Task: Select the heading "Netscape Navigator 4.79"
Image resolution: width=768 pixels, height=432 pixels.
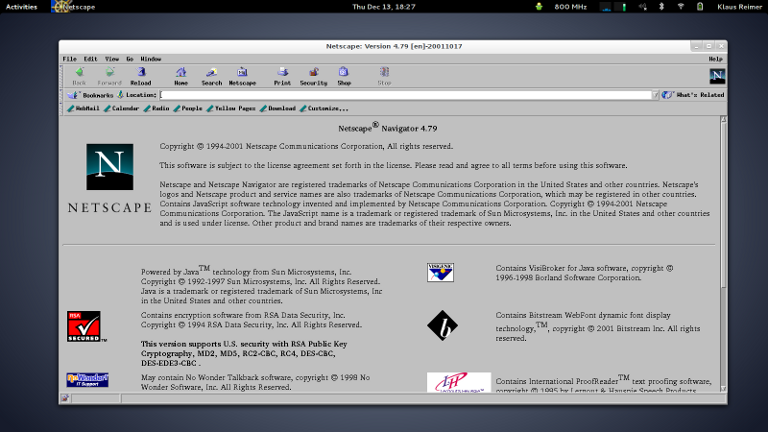Action: (387, 128)
